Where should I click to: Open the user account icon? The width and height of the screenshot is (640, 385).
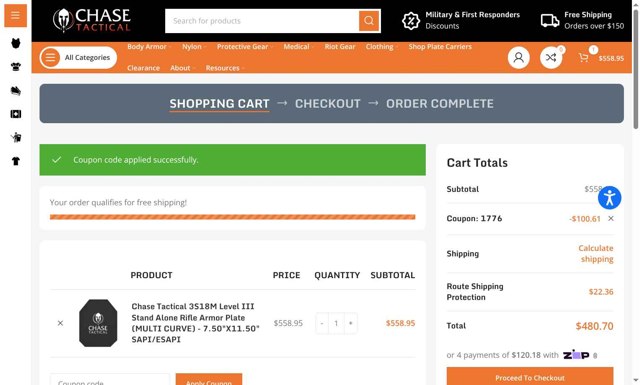(518, 58)
